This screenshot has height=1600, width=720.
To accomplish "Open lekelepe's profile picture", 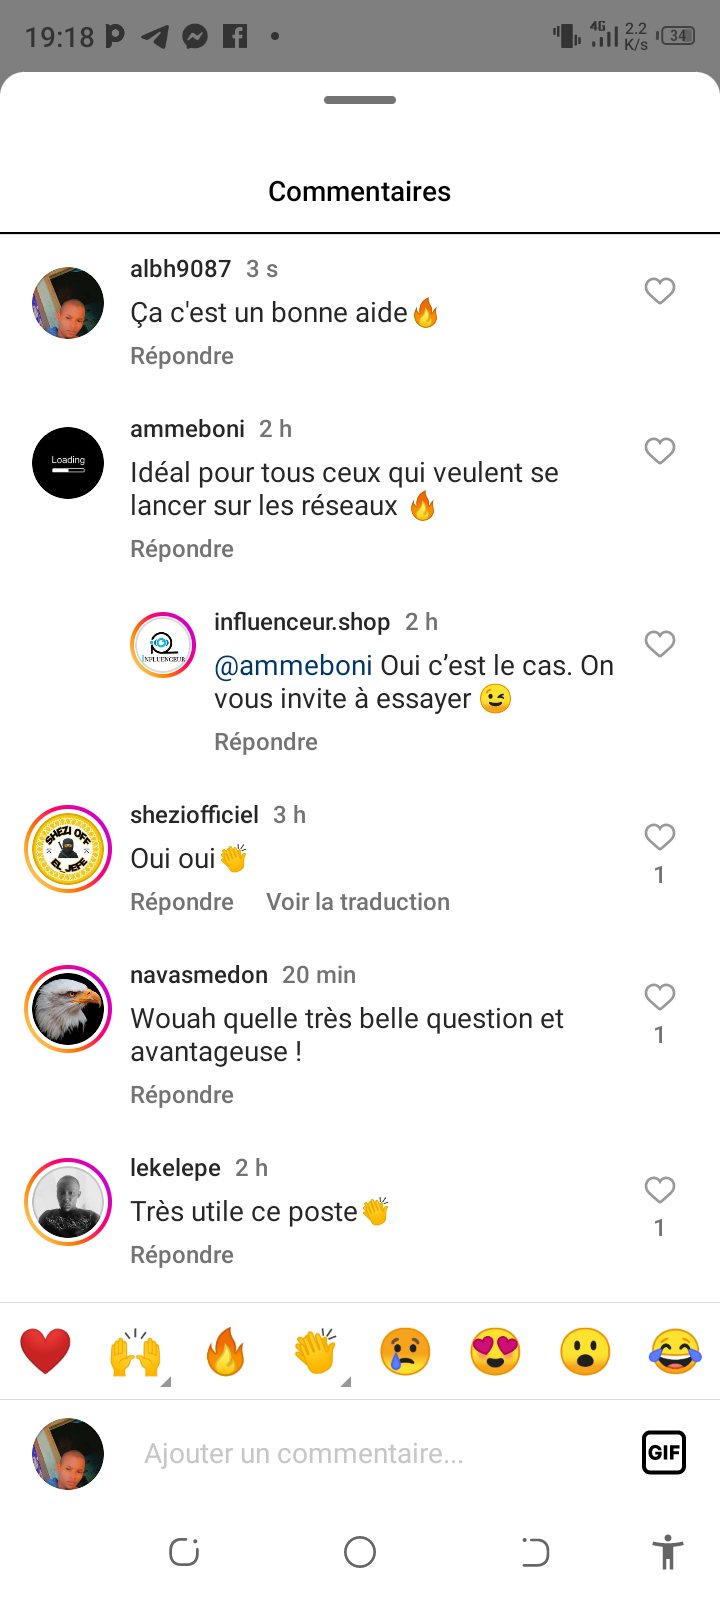I will [x=68, y=1202].
